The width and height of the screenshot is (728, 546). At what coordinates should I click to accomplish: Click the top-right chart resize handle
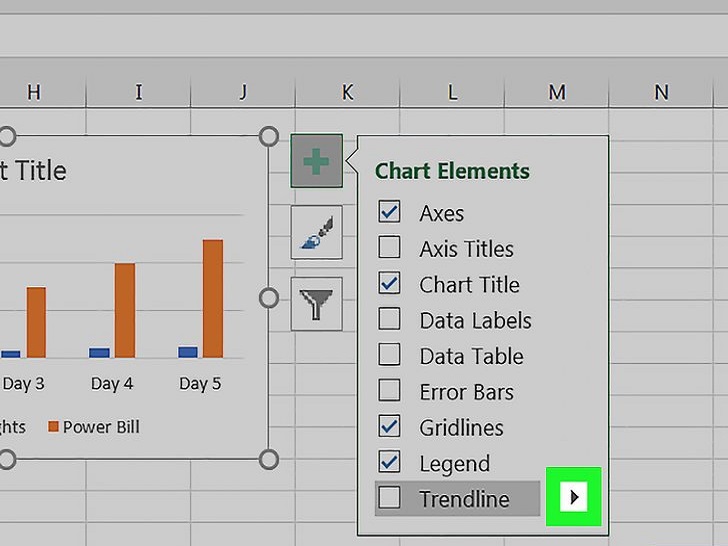tap(269, 136)
